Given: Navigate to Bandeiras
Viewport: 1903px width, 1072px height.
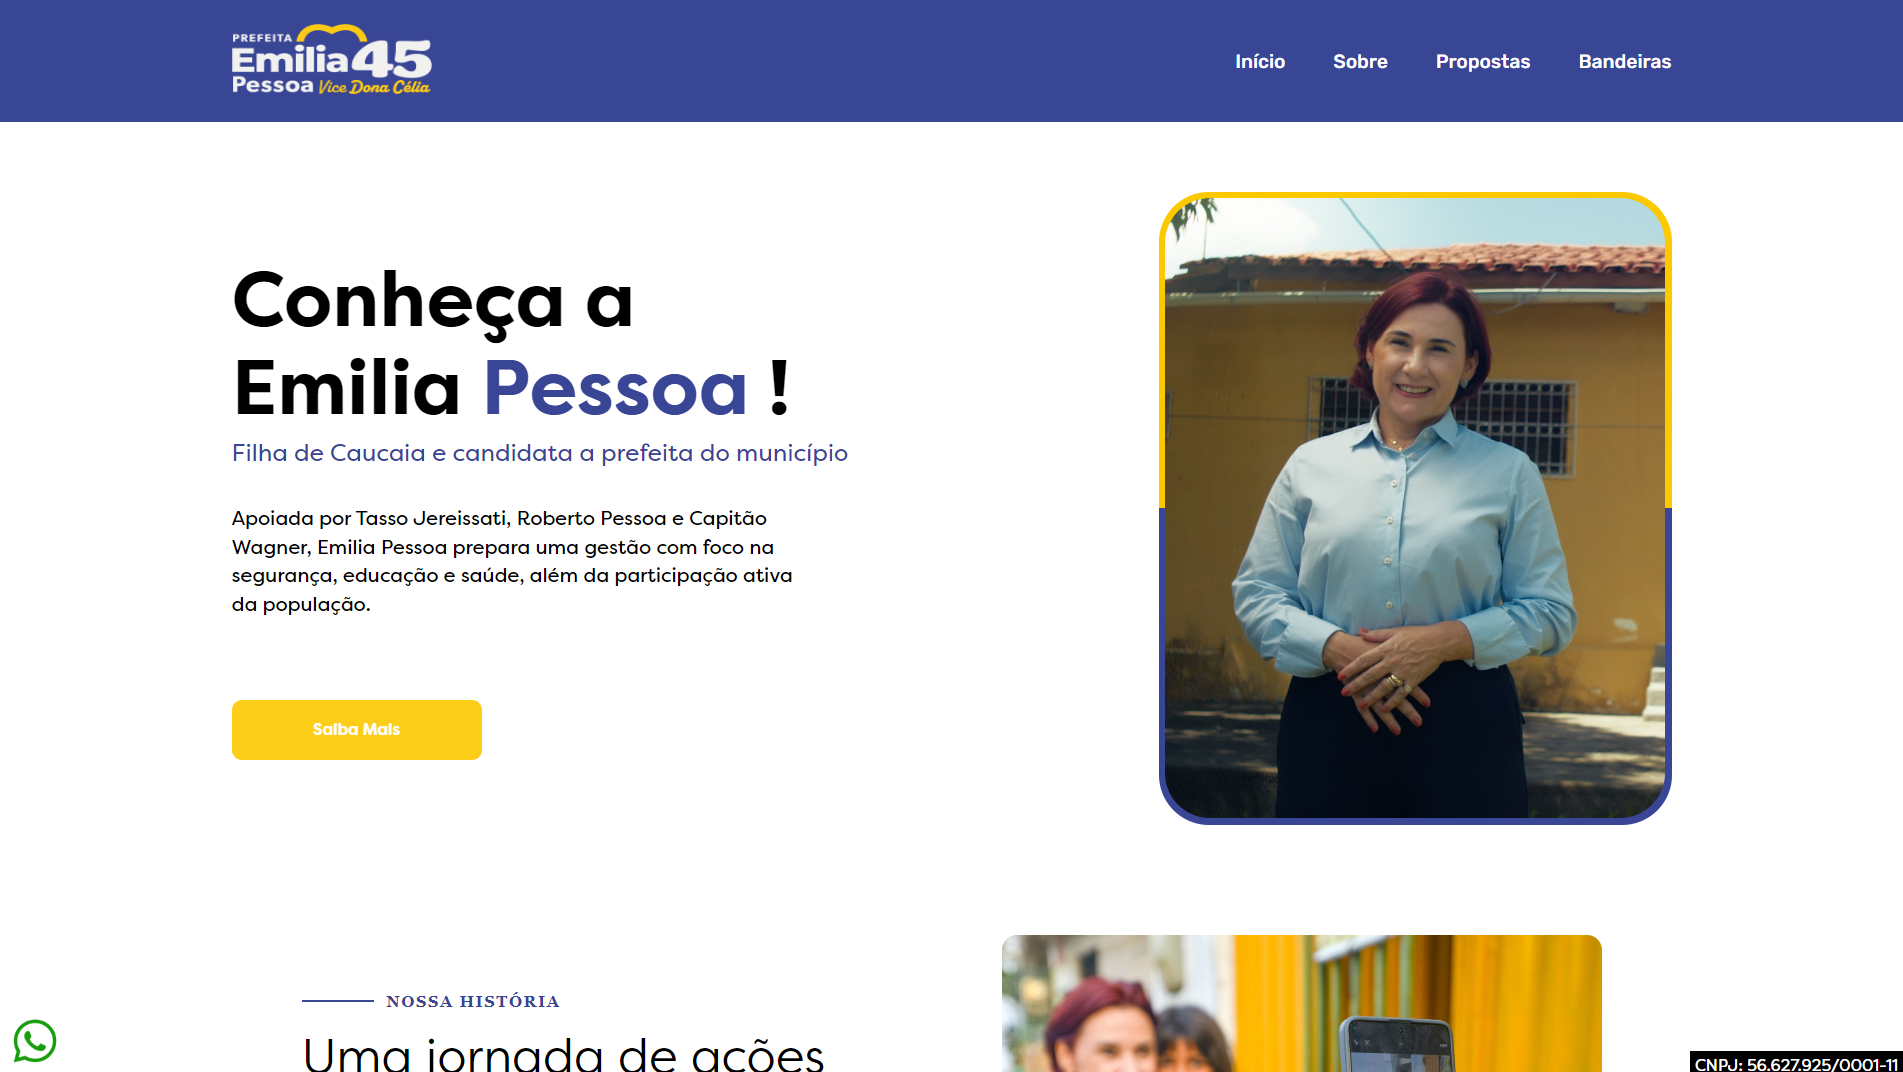Looking at the screenshot, I should 1625,61.
